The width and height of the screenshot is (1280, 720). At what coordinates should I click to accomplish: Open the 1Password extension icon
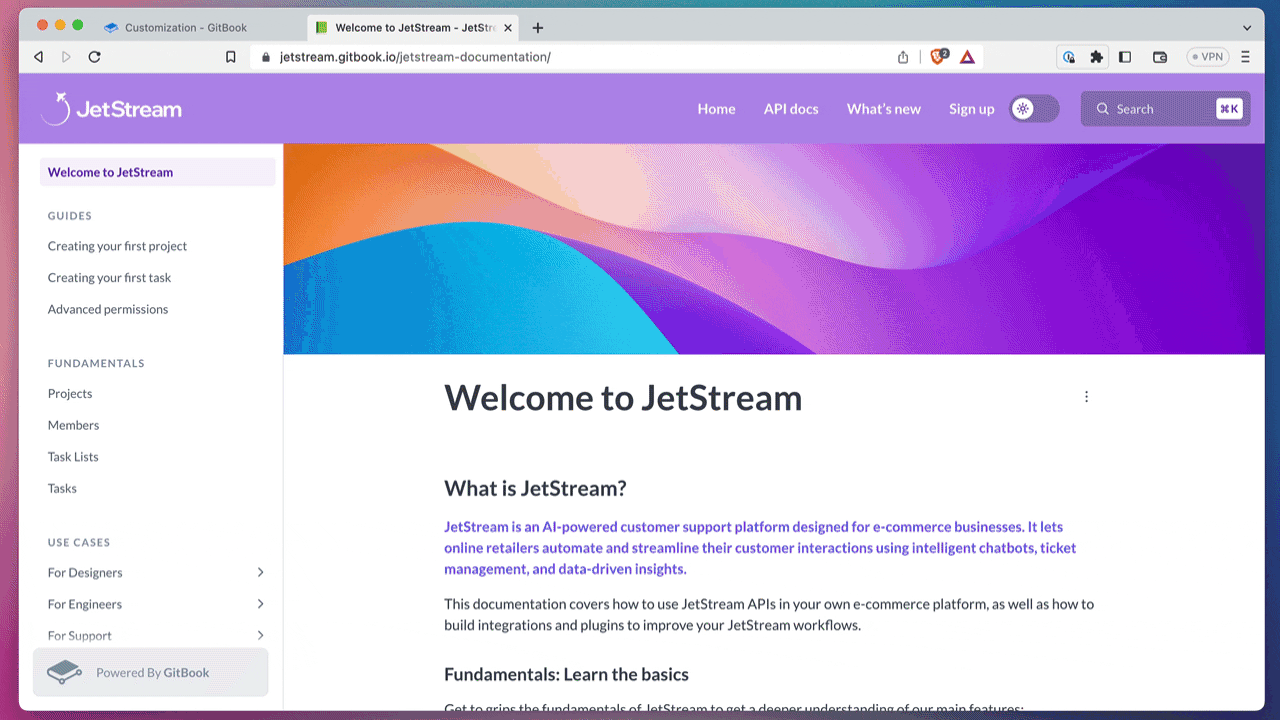1069,57
